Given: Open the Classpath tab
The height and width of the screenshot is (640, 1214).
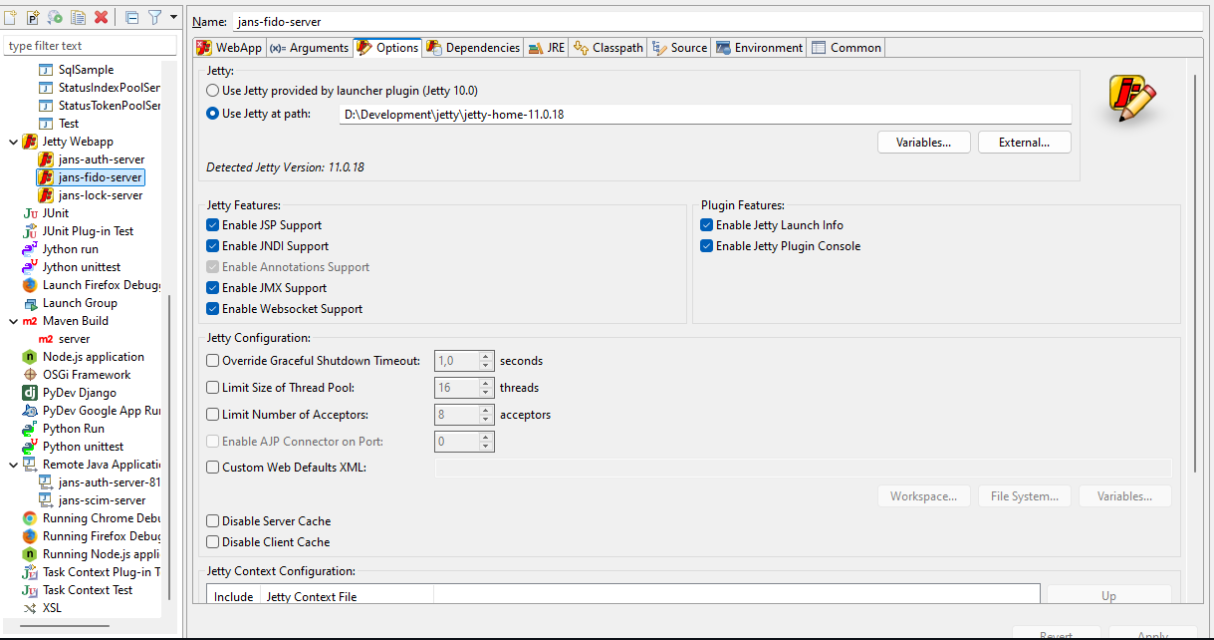Looking at the screenshot, I should [608, 48].
